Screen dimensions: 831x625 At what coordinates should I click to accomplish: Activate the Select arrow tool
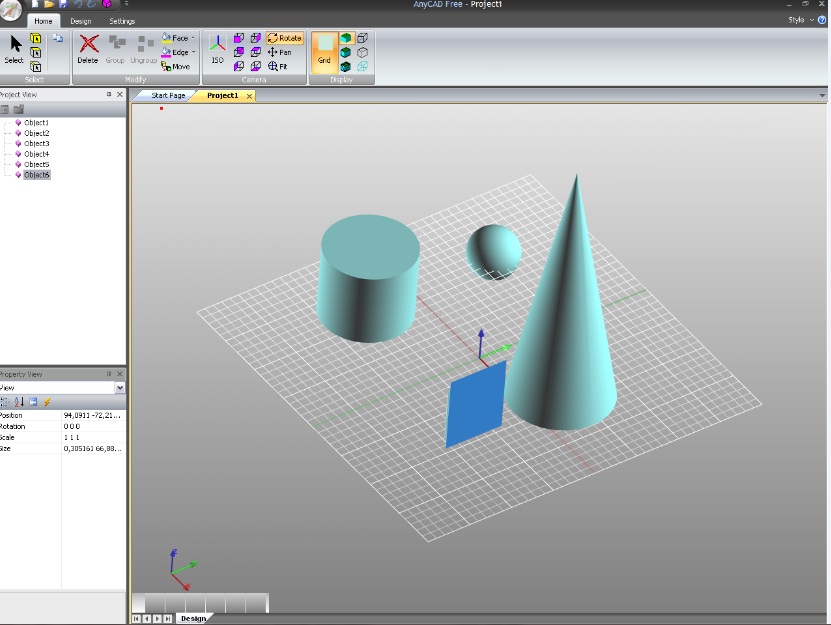[x=14, y=49]
